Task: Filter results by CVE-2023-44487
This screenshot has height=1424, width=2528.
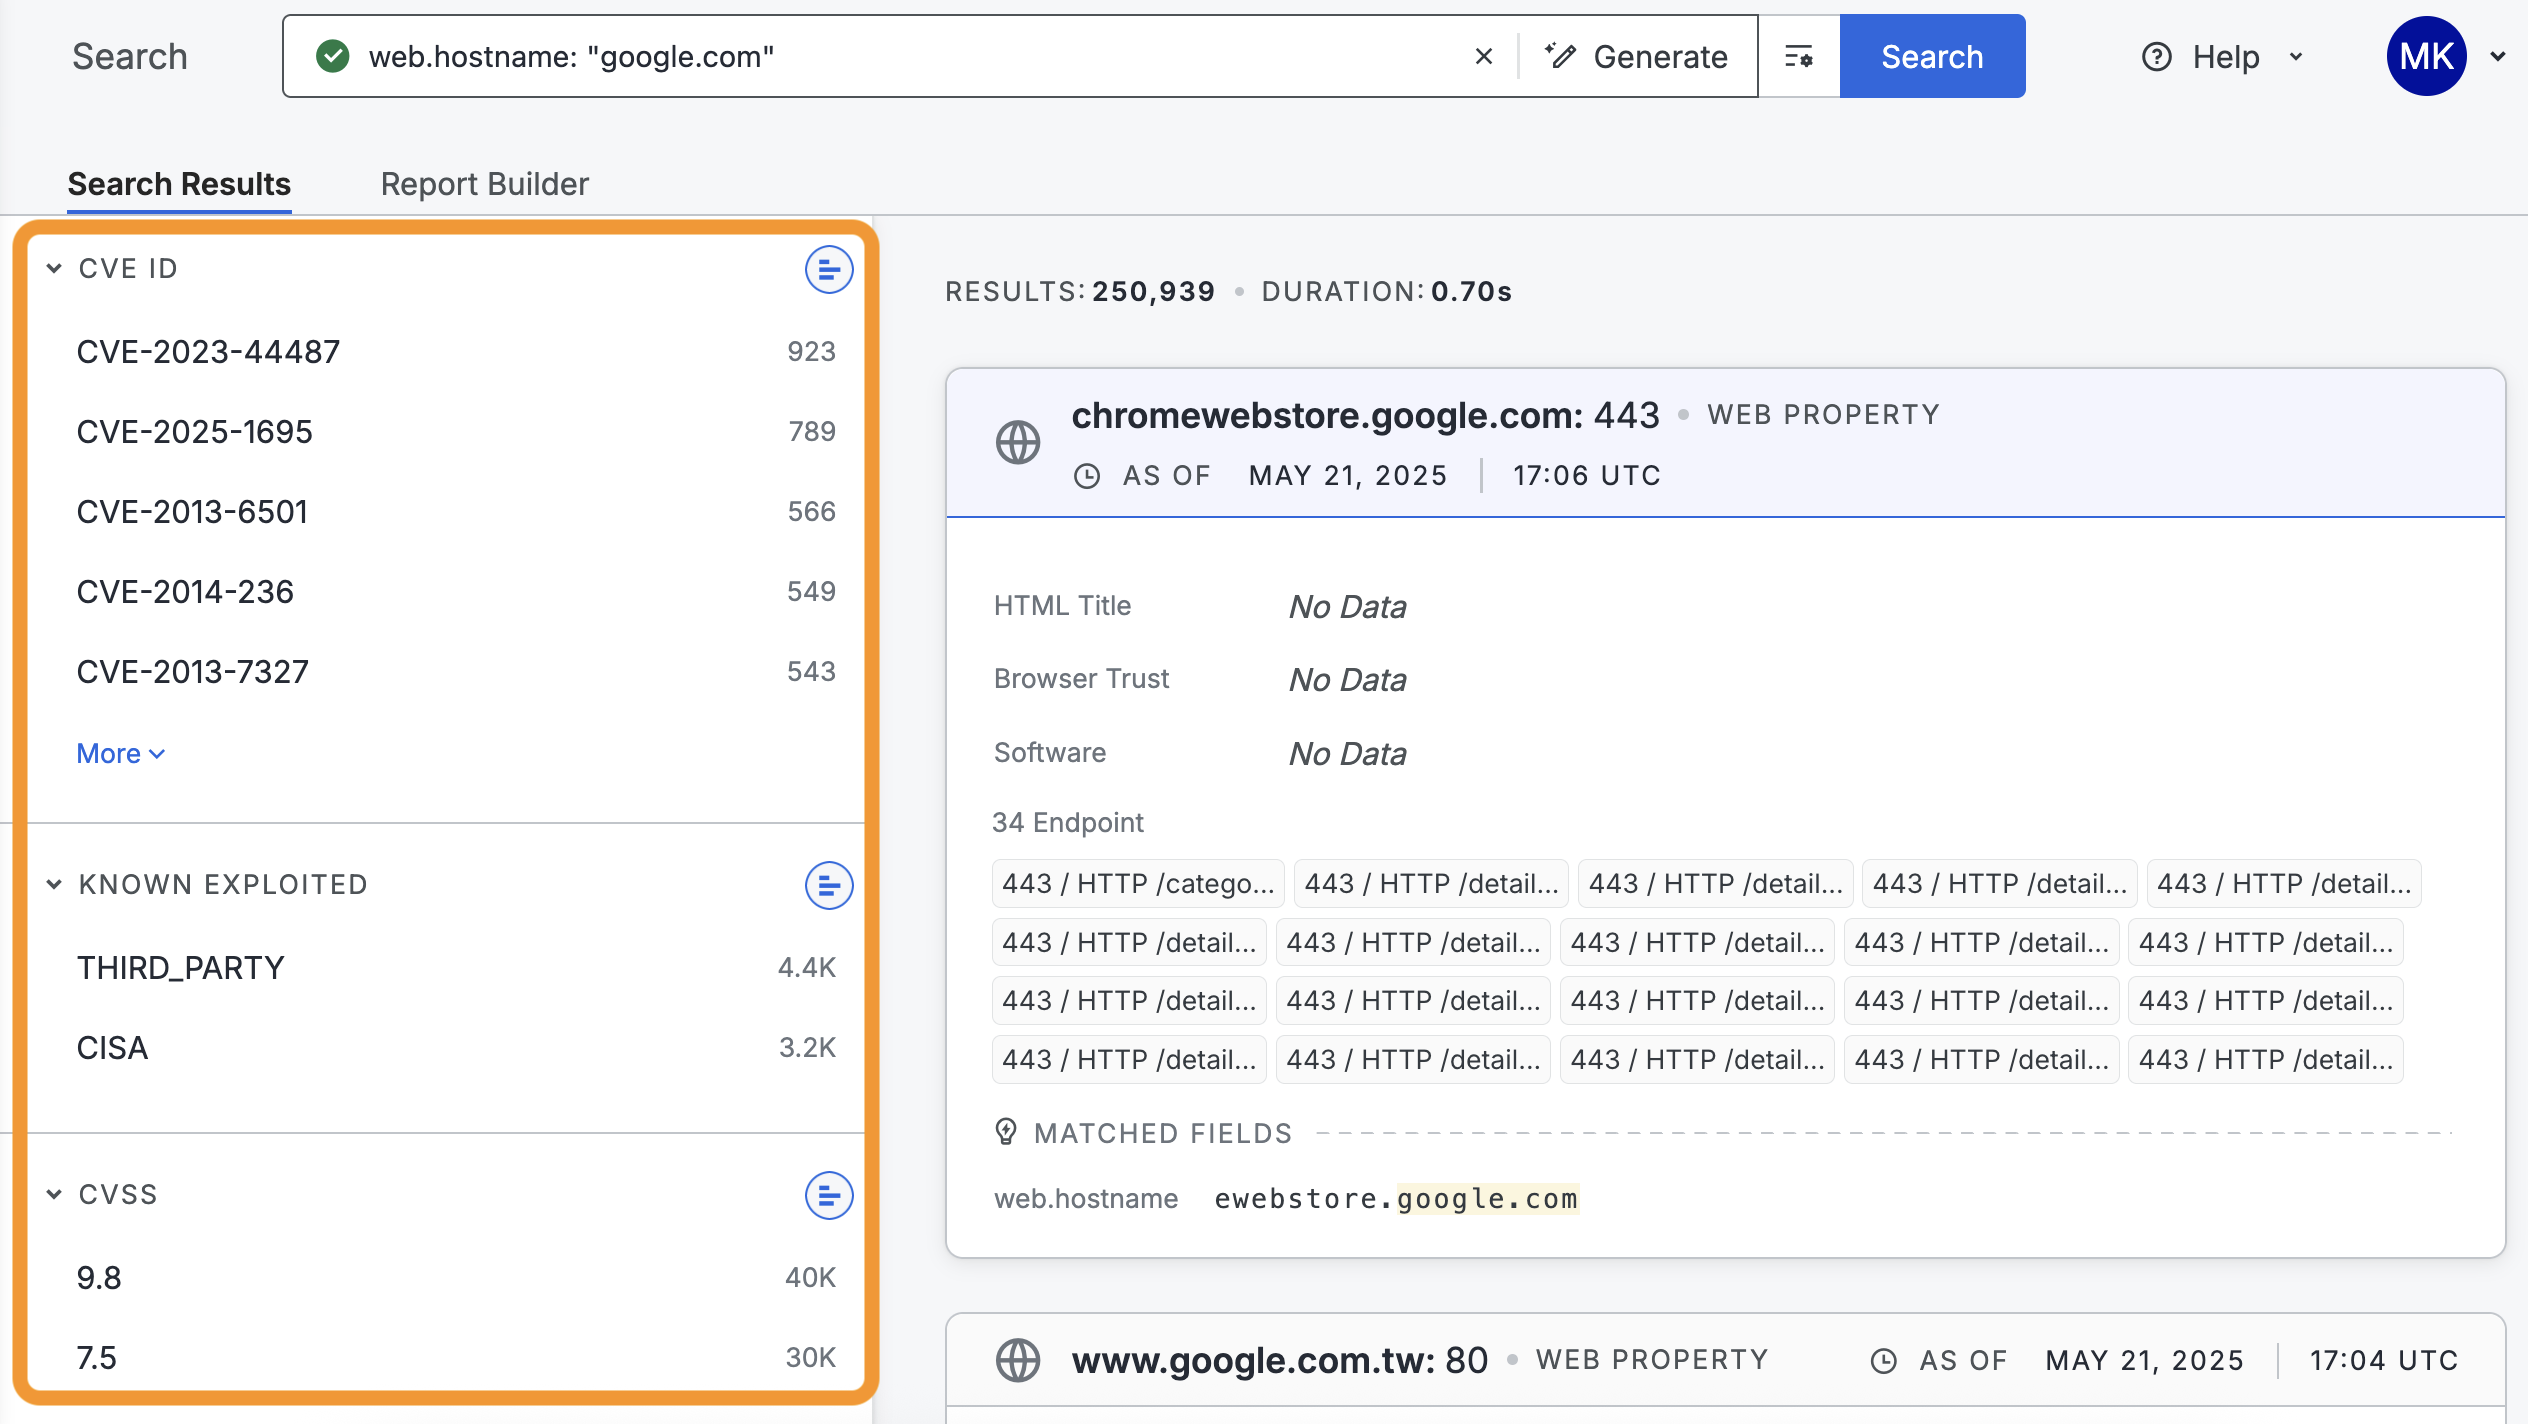Action: tap(208, 352)
